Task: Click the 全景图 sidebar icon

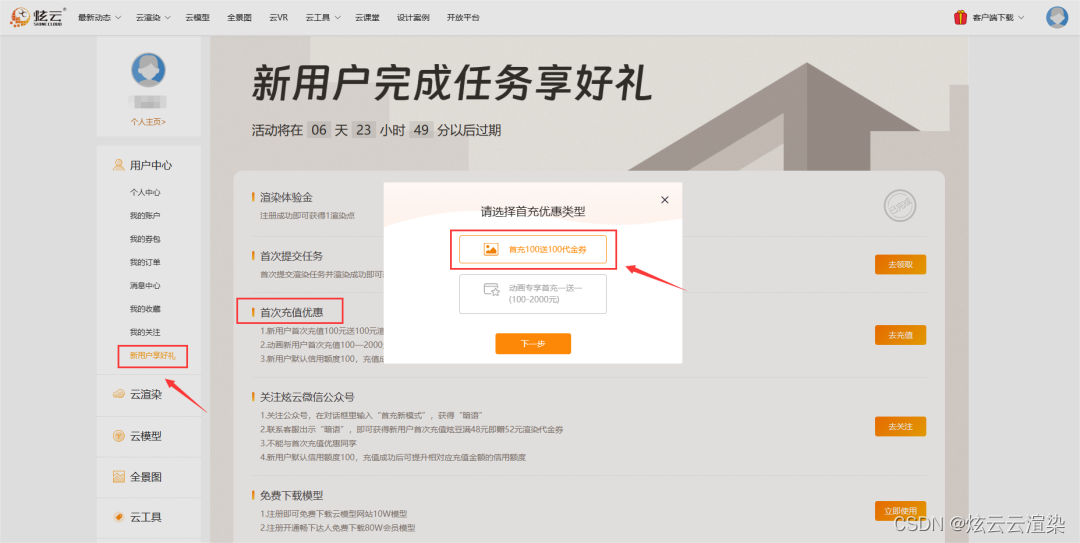Action: (118, 476)
